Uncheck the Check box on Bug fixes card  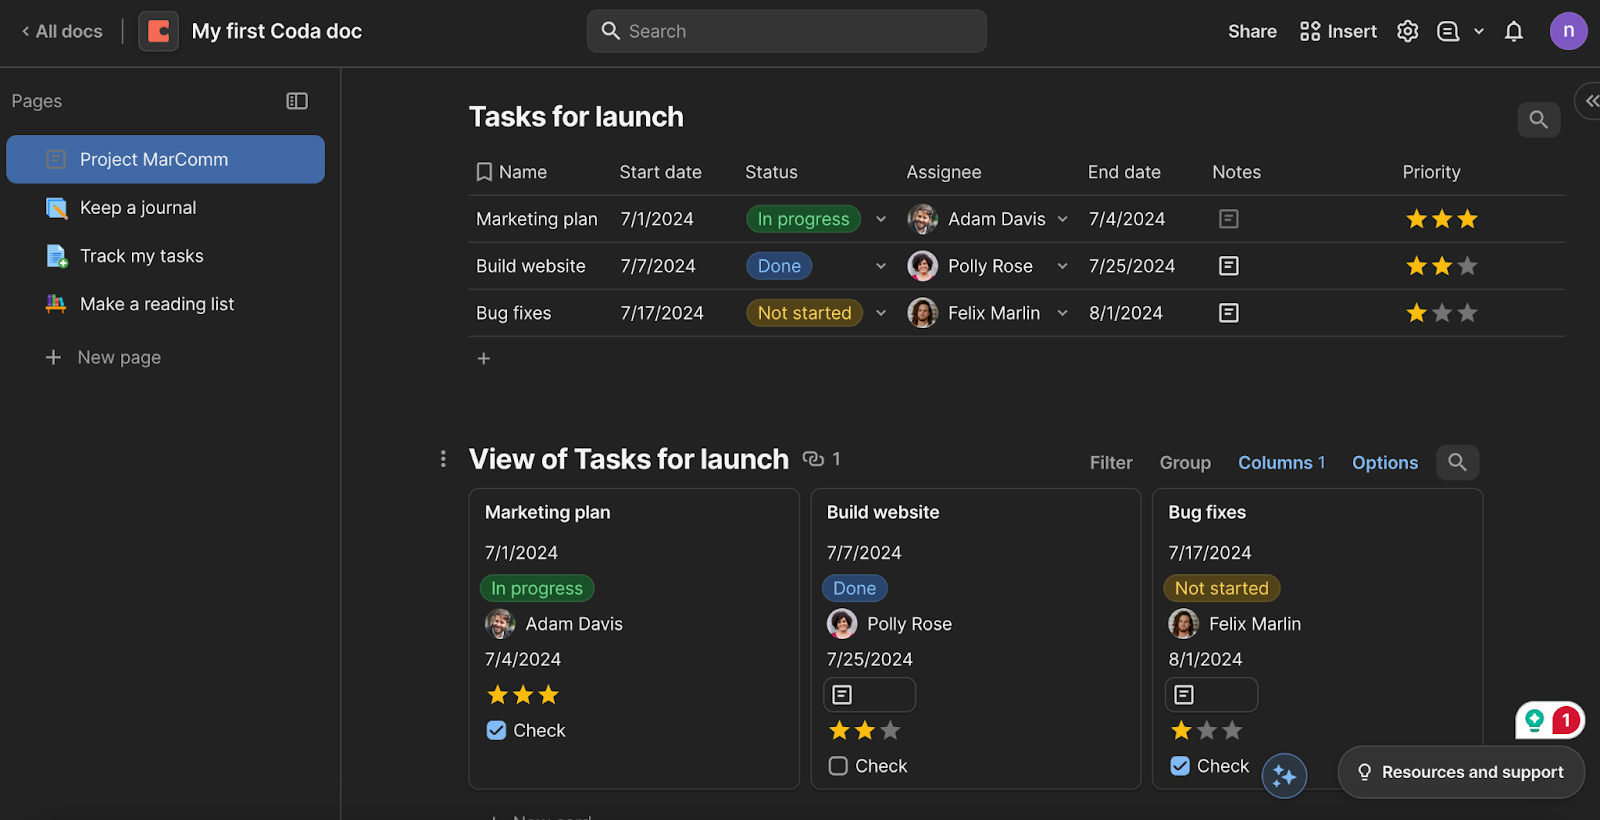(x=1180, y=766)
